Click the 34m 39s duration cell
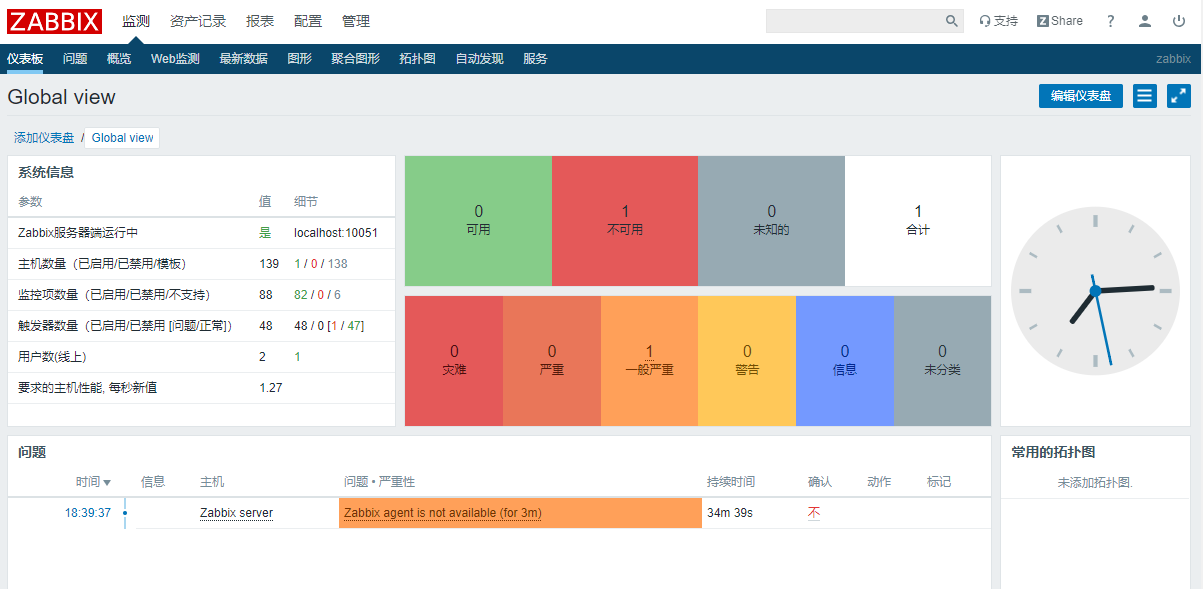The width and height of the screenshot is (1203, 589). 730,513
